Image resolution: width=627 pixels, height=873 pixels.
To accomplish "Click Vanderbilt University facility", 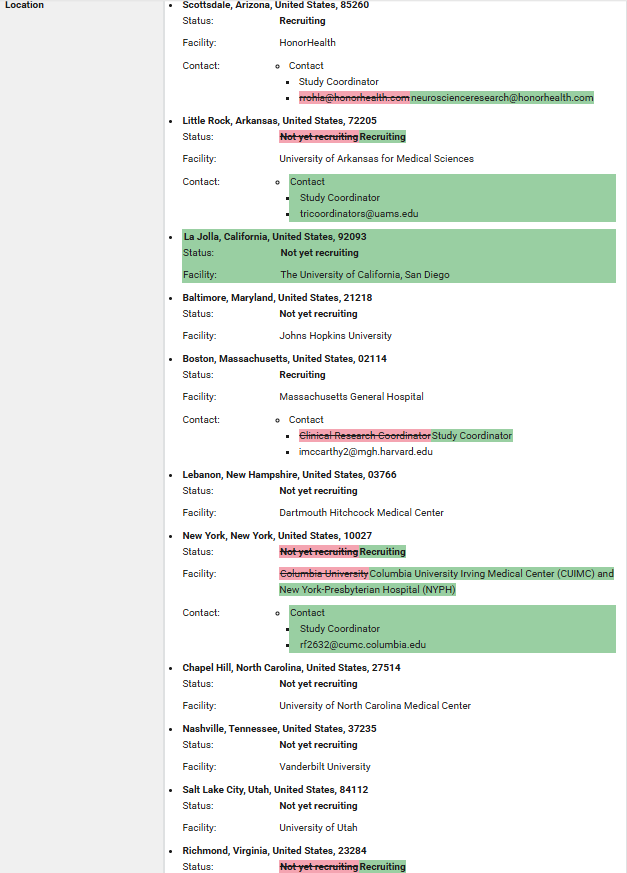I will click(x=325, y=767).
